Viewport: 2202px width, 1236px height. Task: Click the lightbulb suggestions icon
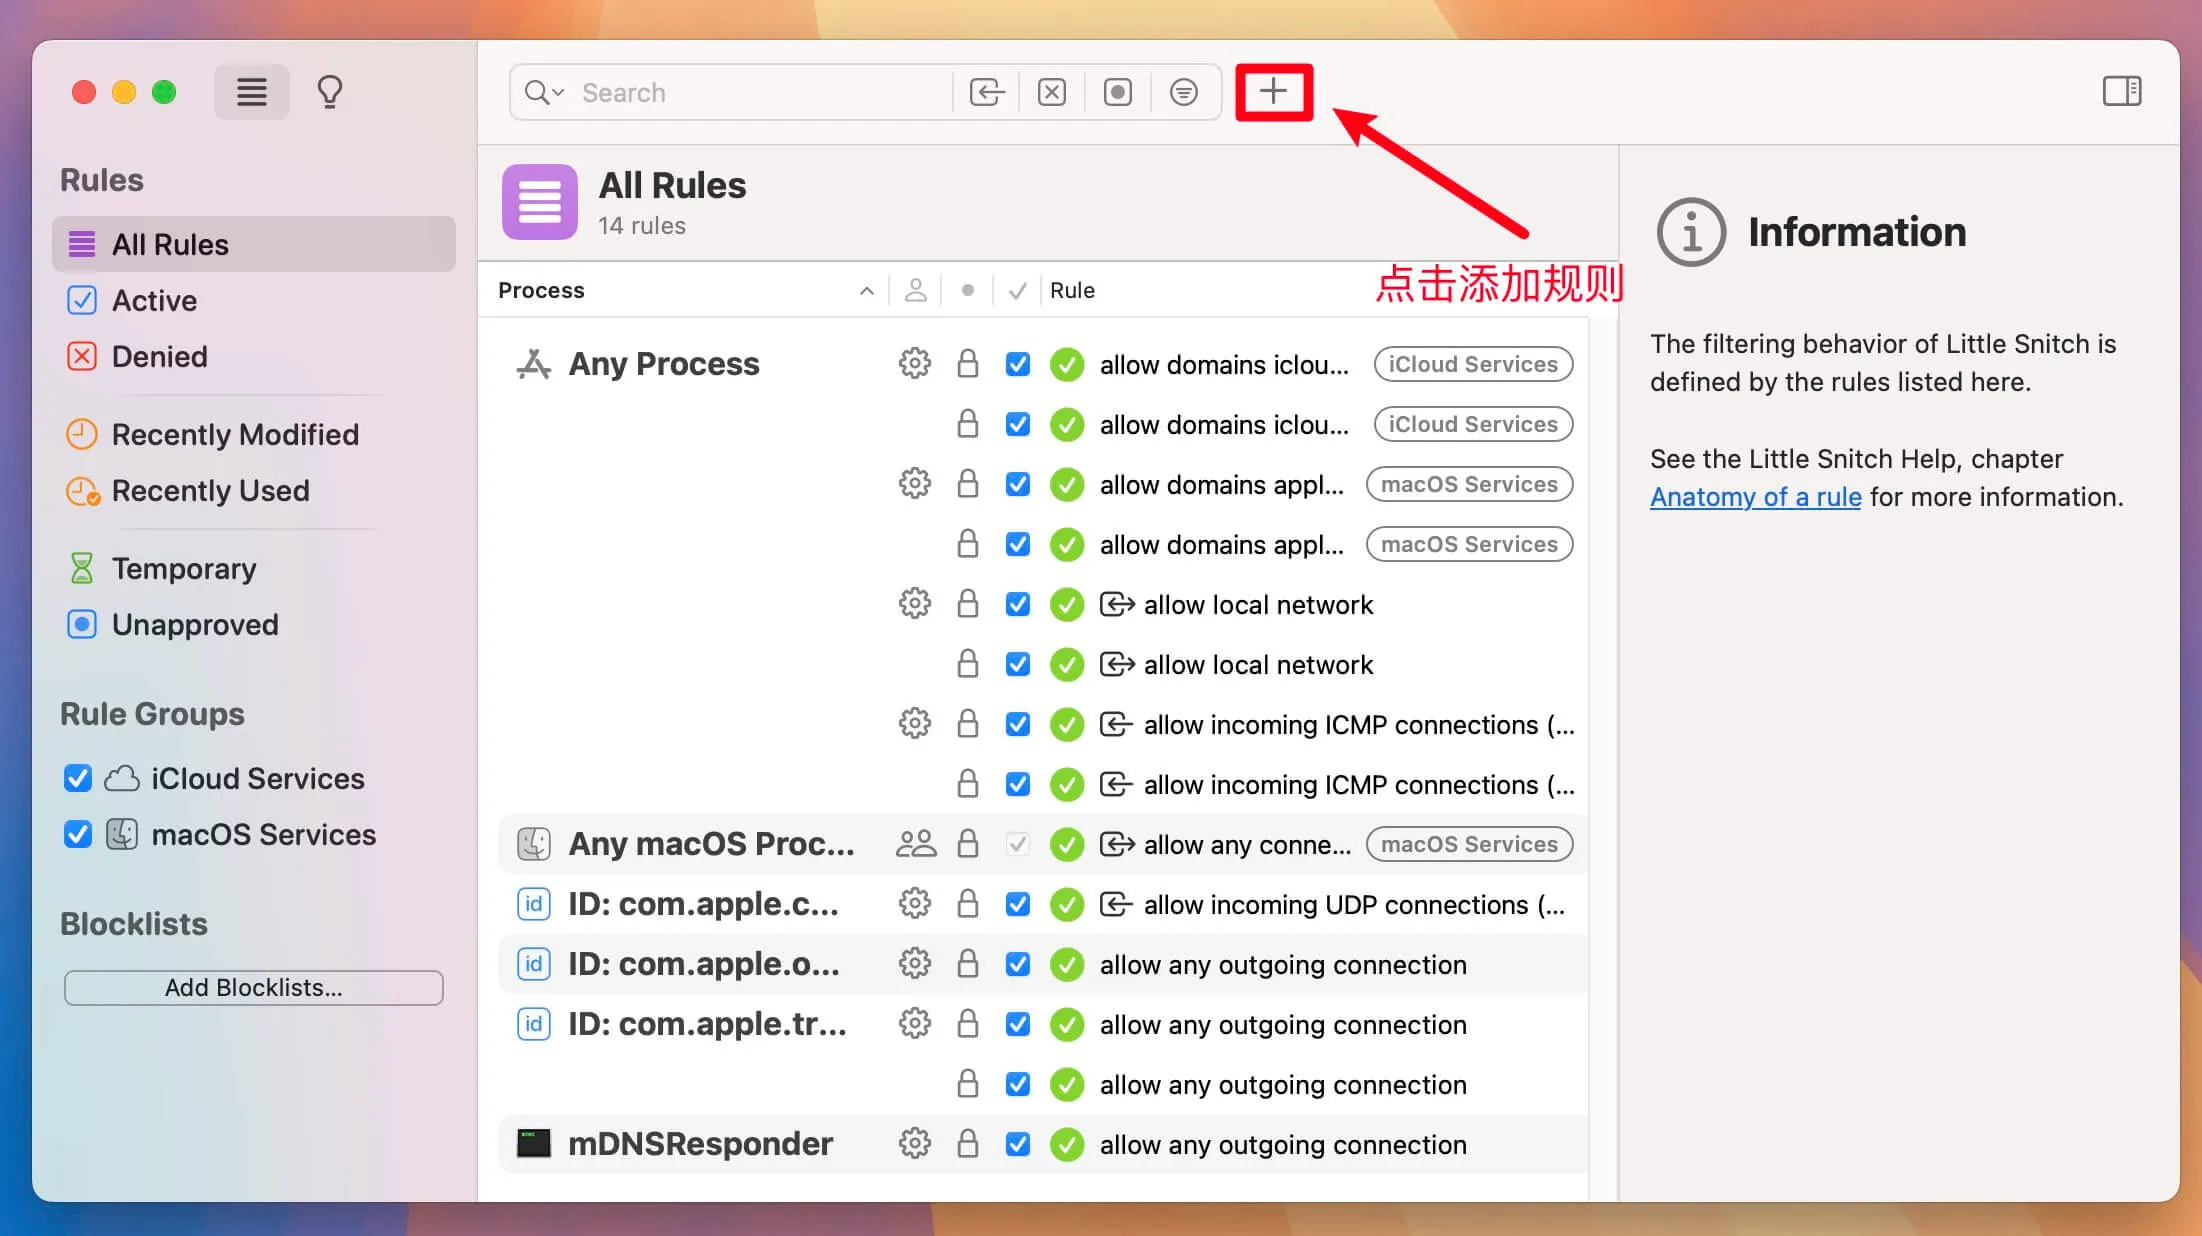[330, 92]
